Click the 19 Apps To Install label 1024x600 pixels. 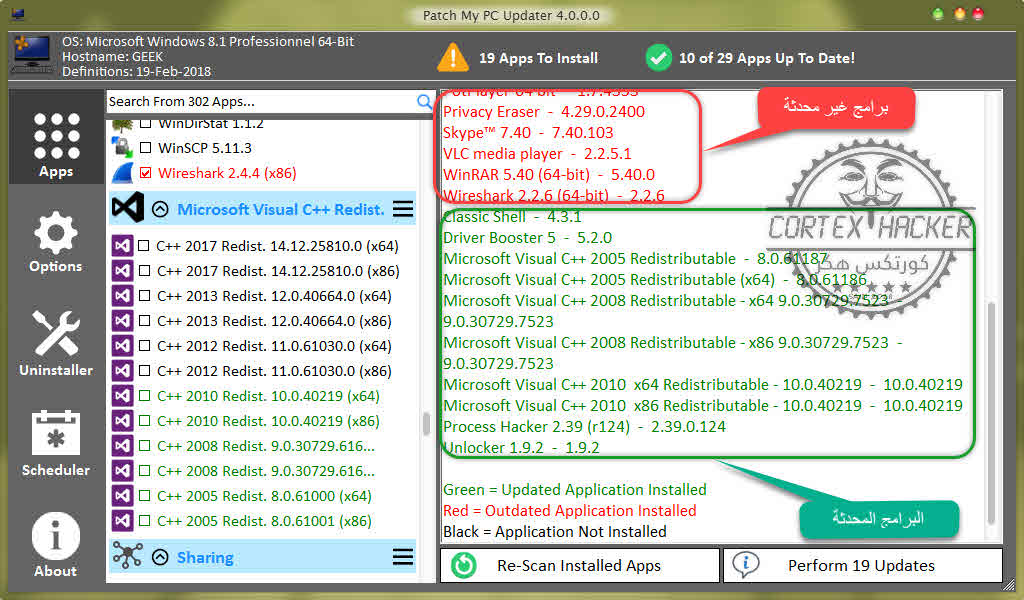point(539,58)
